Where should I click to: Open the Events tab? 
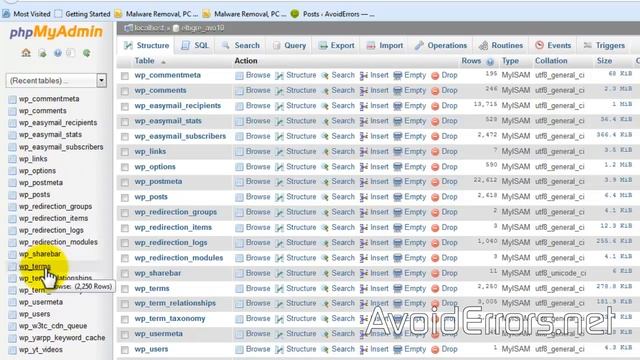click(x=553, y=46)
